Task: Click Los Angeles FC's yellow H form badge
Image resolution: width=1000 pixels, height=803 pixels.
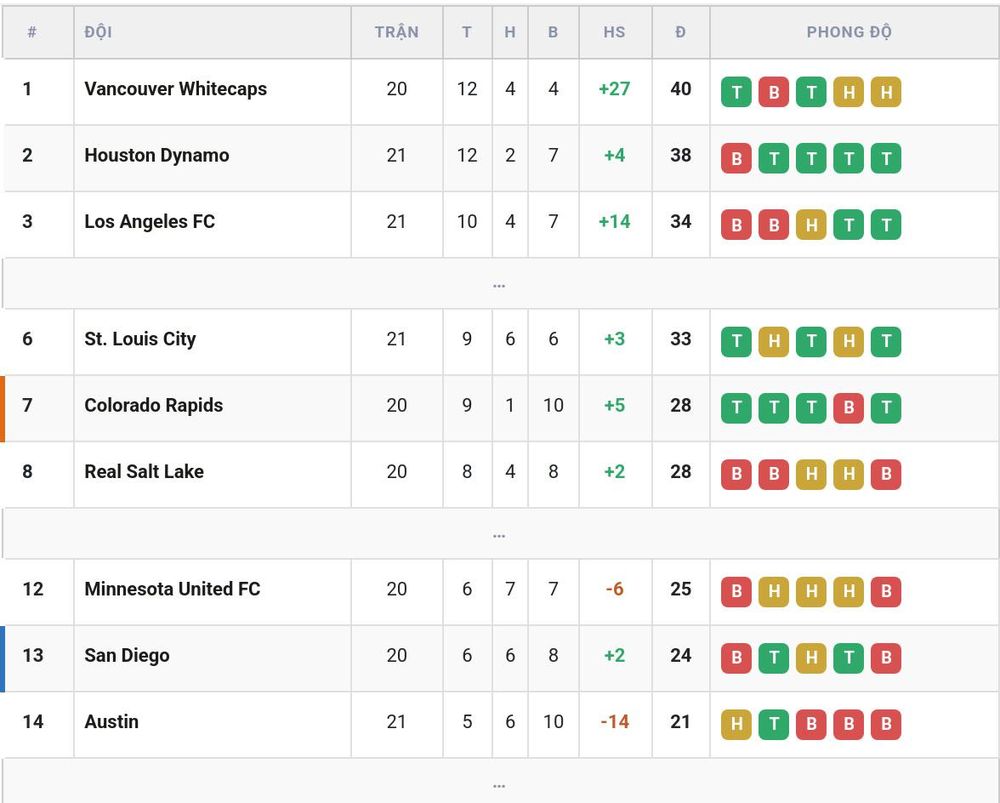Action: [x=811, y=225]
